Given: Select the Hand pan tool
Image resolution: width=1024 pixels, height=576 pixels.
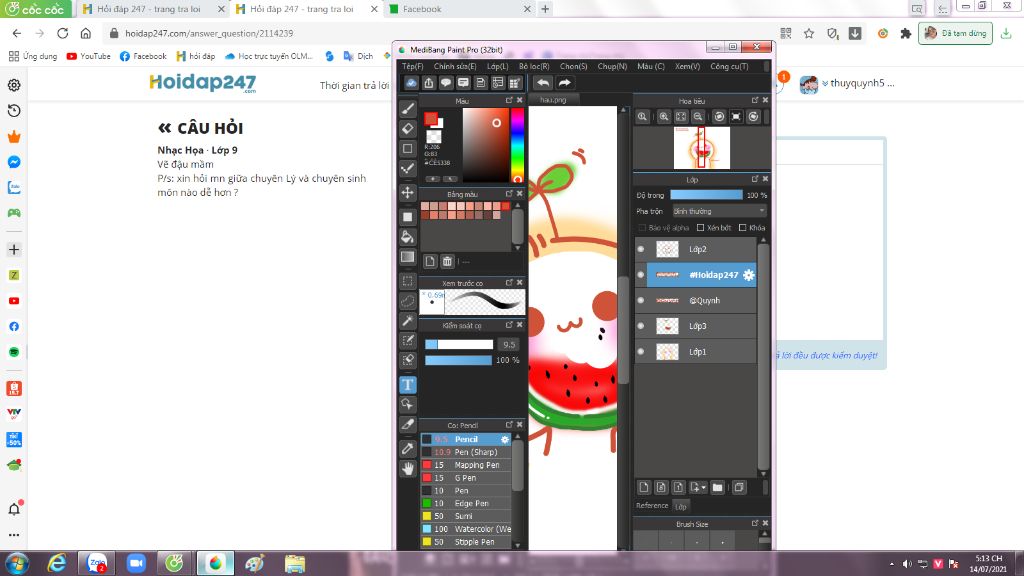Looking at the screenshot, I should (408, 468).
